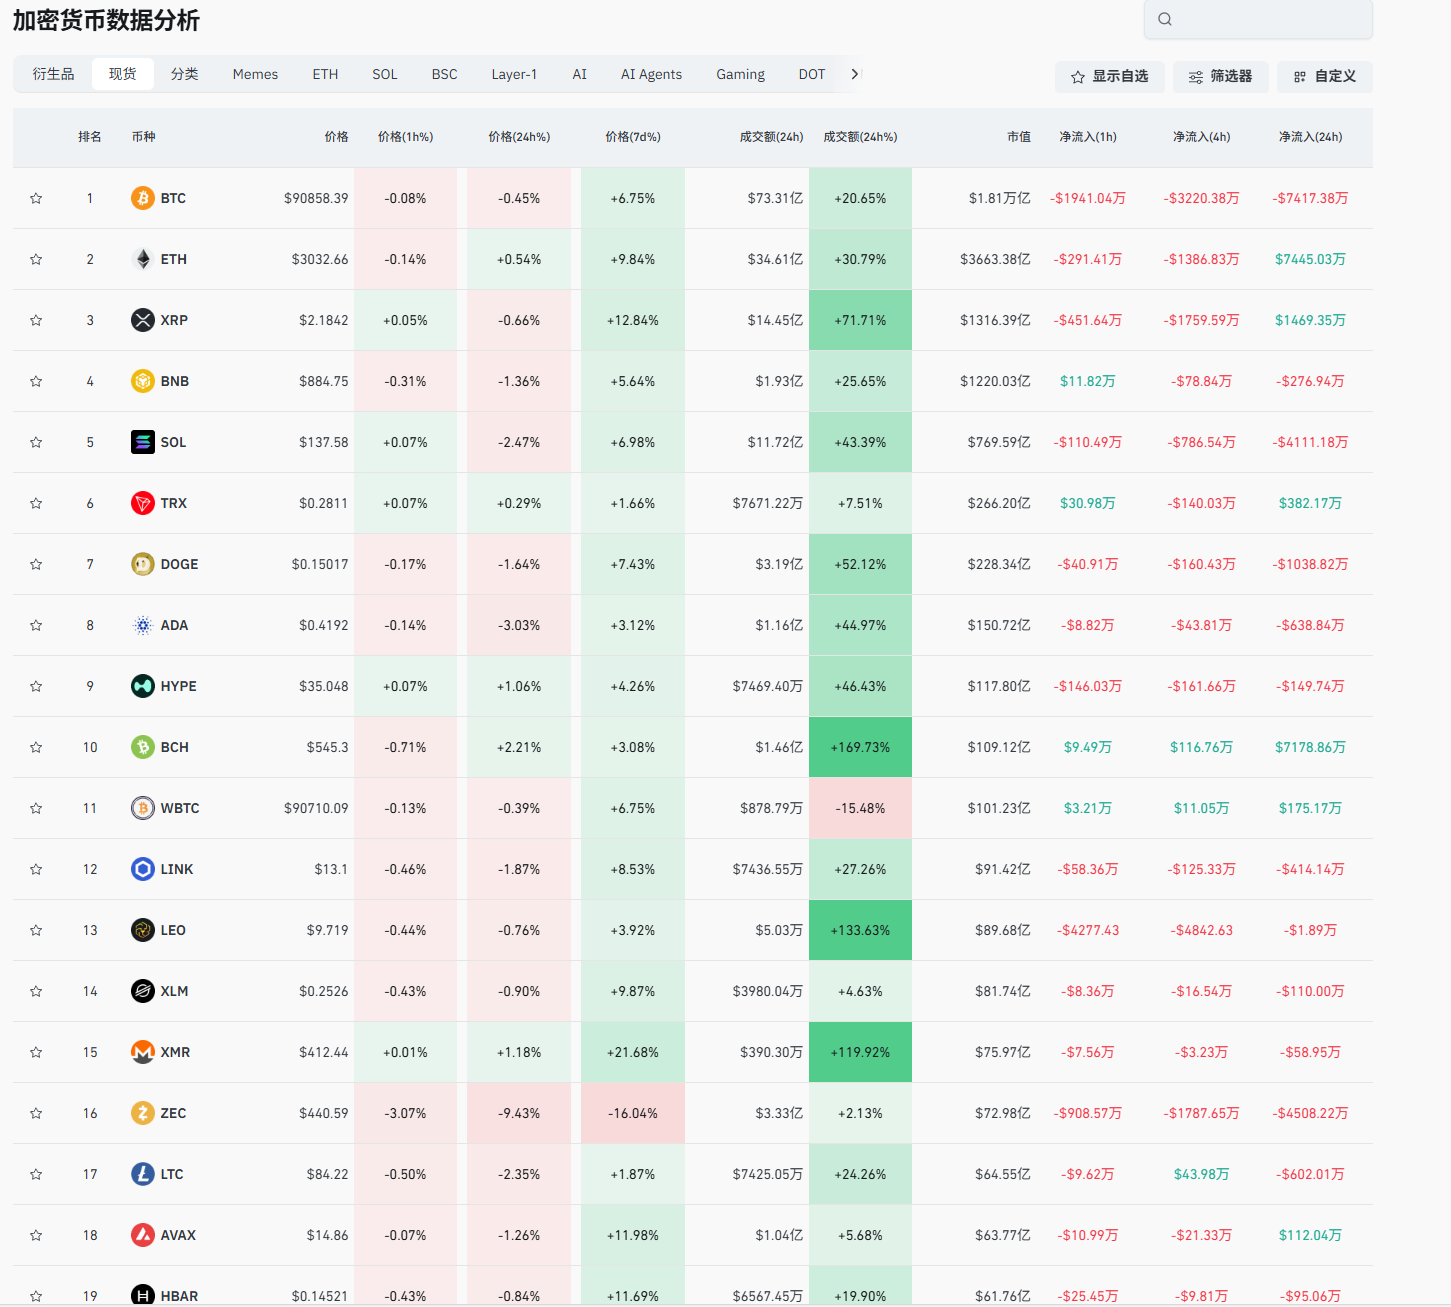The height and width of the screenshot is (1307, 1451).
Task: Click the XRP coin logo
Action: pos(143,320)
